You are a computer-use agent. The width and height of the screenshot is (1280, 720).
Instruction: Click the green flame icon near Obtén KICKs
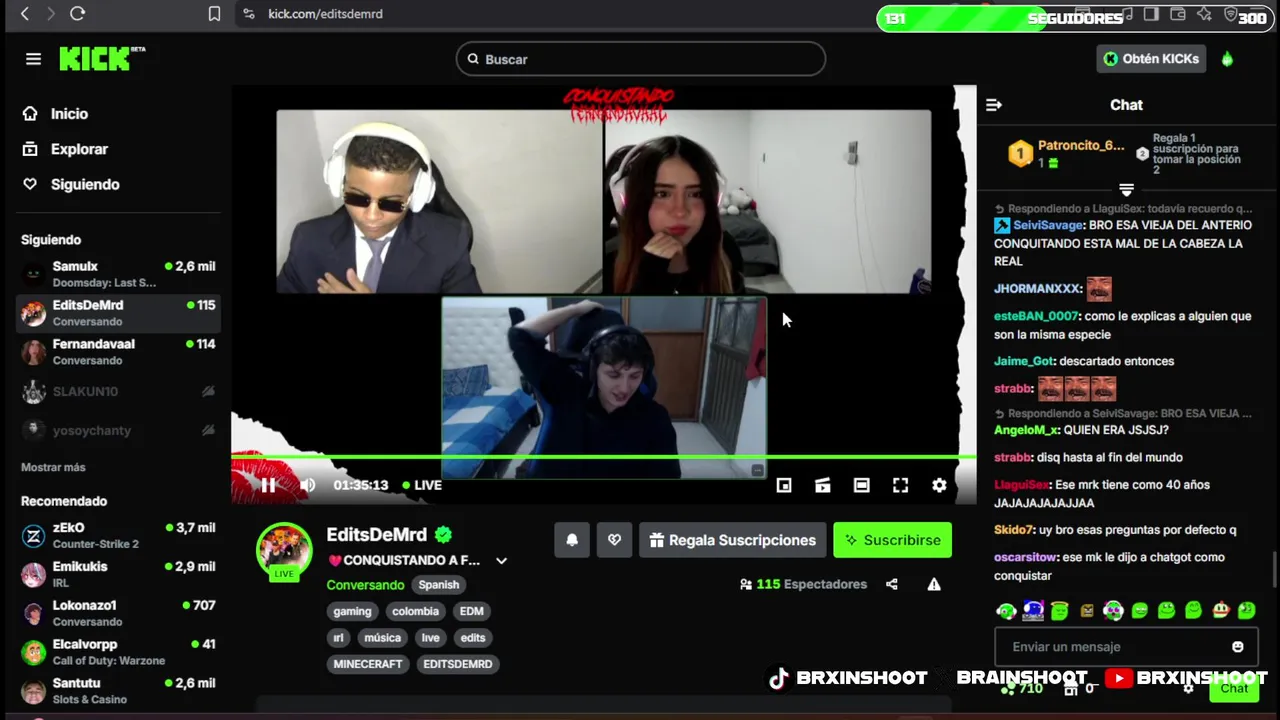click(x=1227, y=59)
